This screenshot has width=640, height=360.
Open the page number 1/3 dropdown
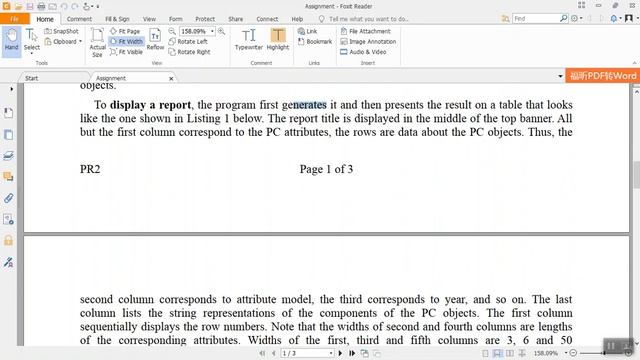pyautogui.click(x=331, y=353)
